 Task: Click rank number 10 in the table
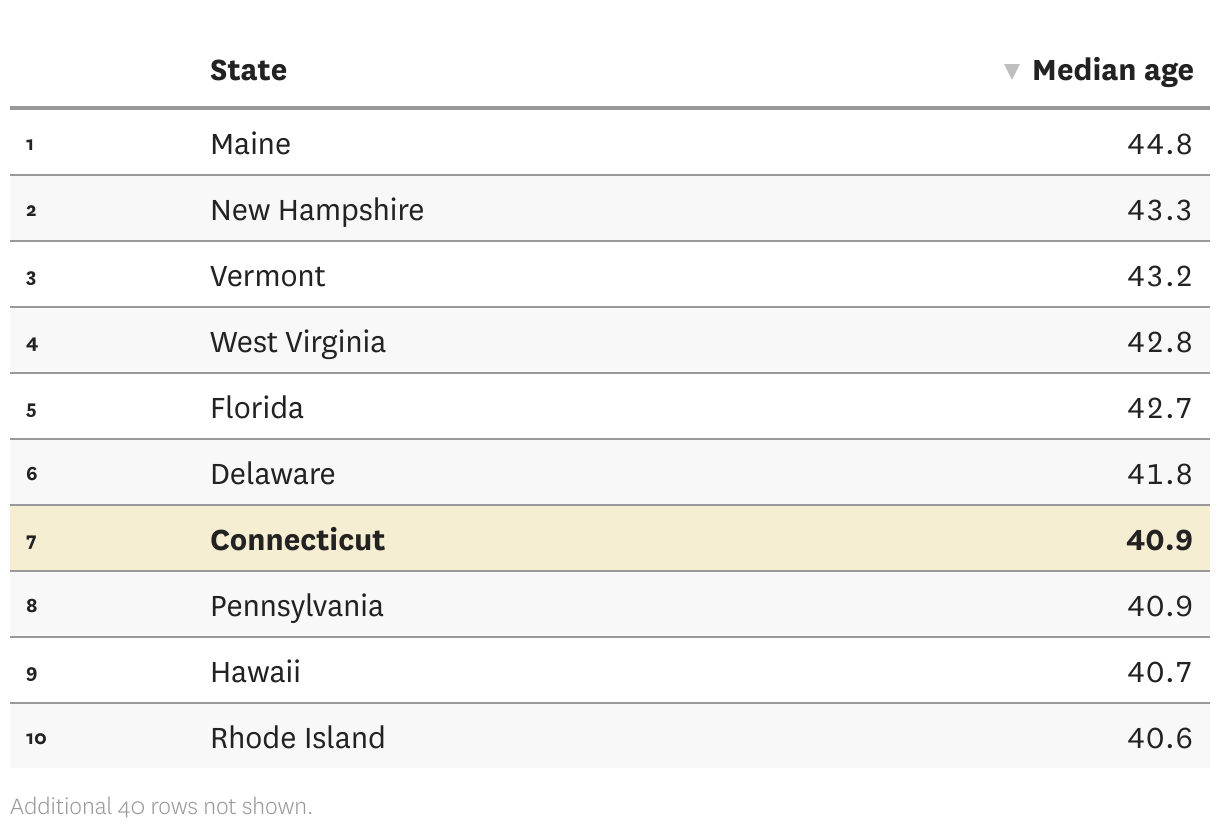tap(36, 738)
